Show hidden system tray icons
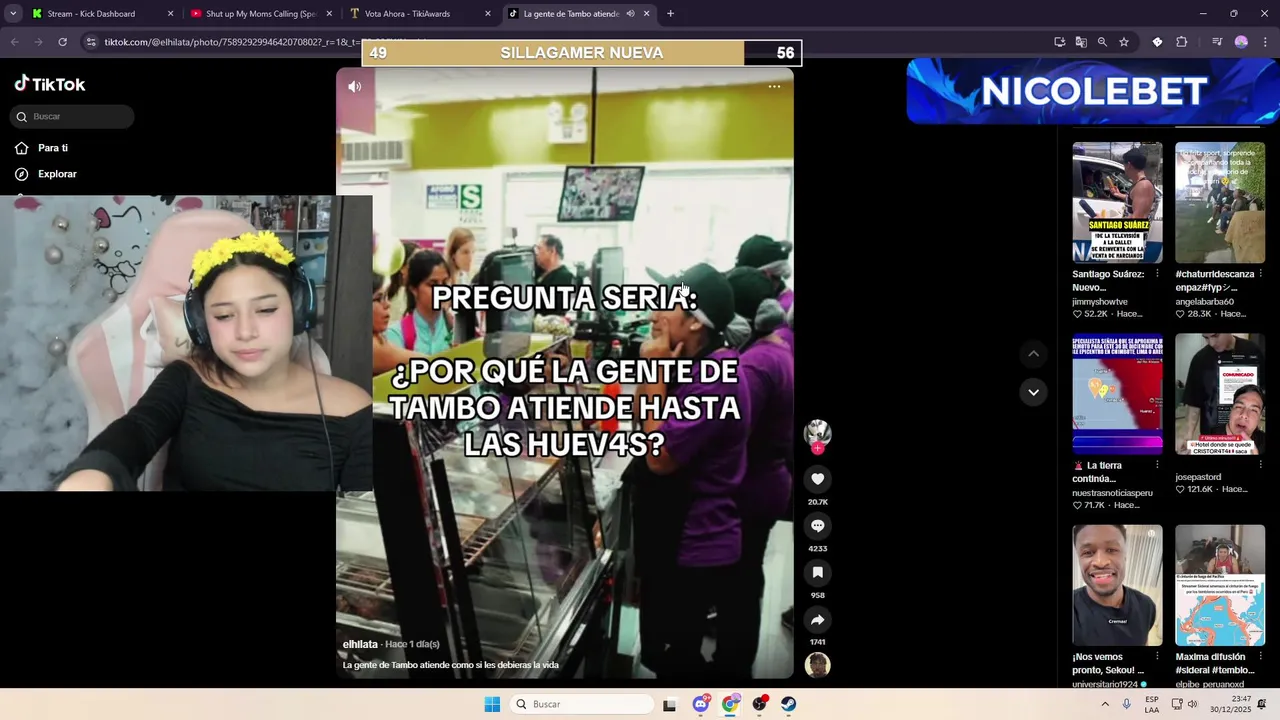Screen dimensions: 1280x720 (1105, 704)
